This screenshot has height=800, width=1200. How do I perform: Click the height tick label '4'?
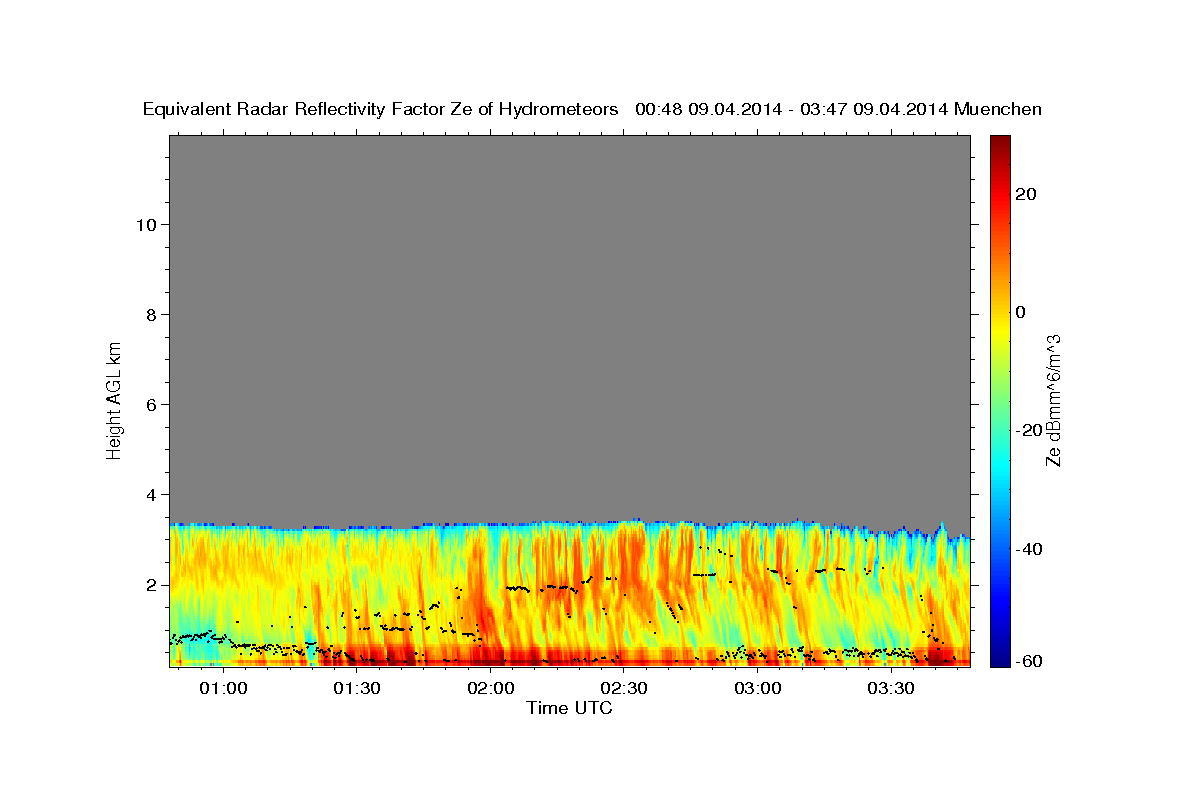click(152, 494)
